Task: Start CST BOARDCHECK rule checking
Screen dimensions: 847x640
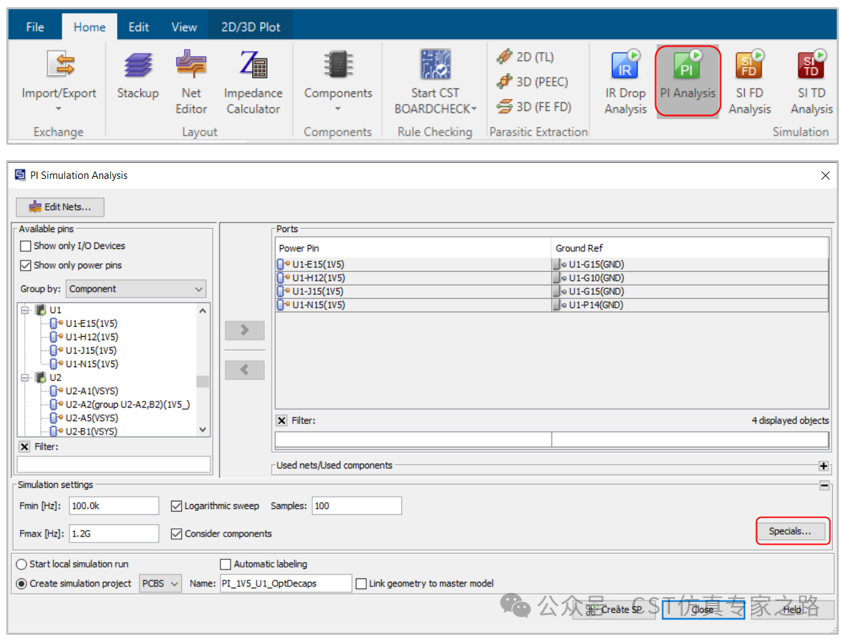Action: coord(435,81)
